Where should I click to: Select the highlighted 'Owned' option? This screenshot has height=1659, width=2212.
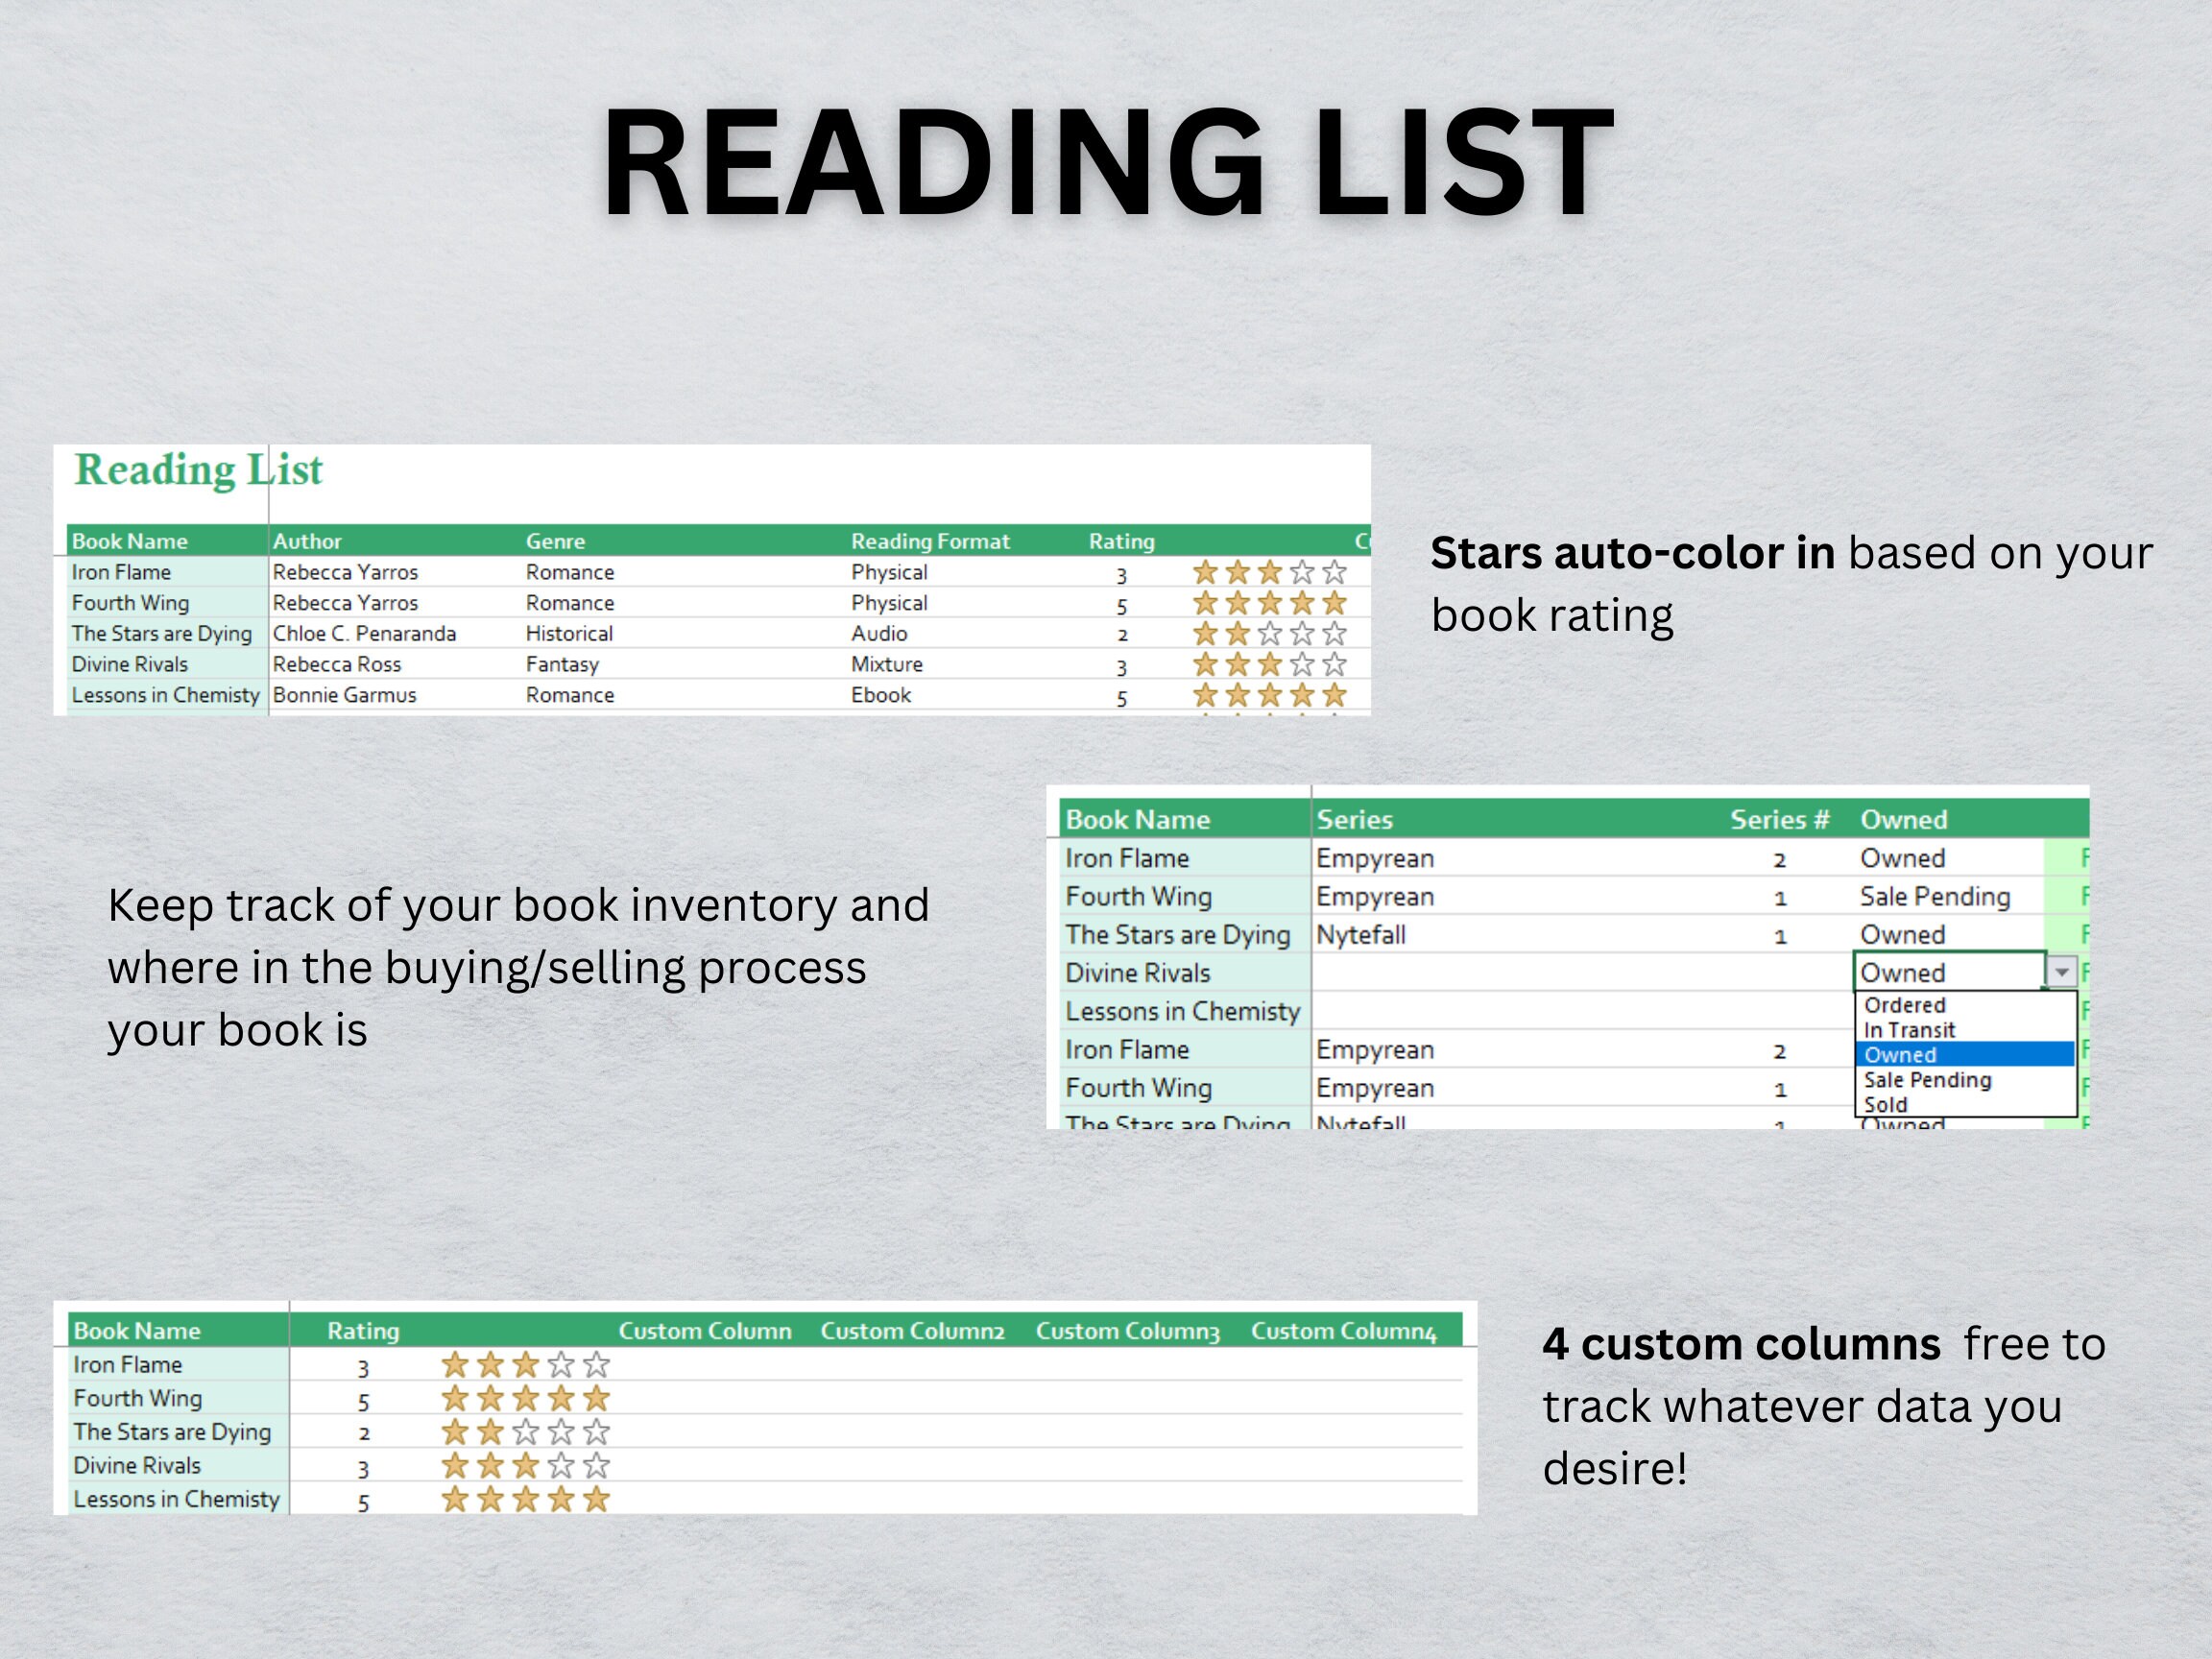point(1900,1054)
